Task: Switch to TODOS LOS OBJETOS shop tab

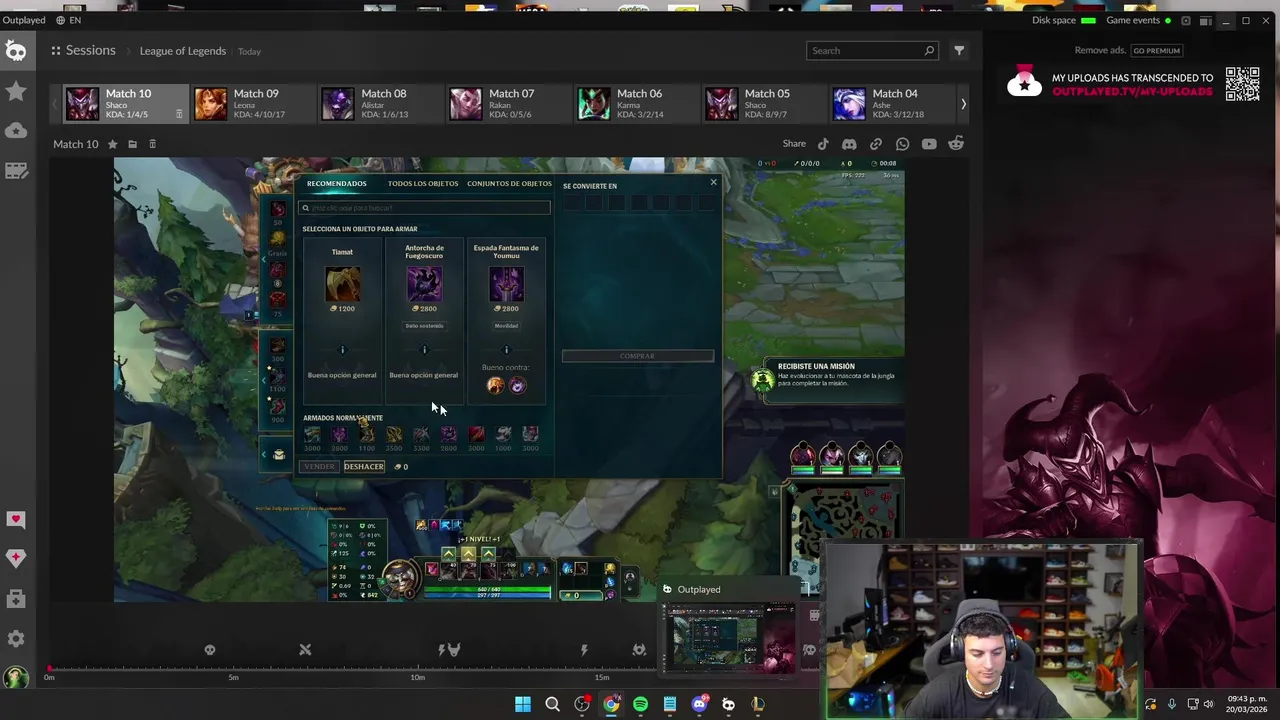Action: [x=423, y=183]
